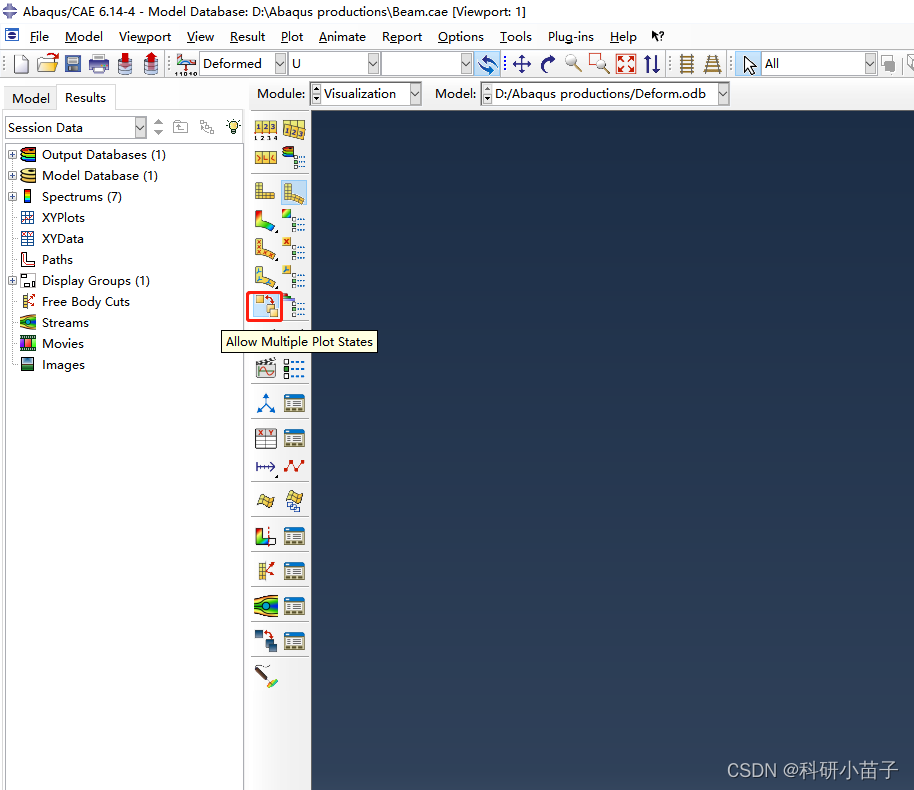
Task: Select the Box Zoom tool
Action: (599, 64)
